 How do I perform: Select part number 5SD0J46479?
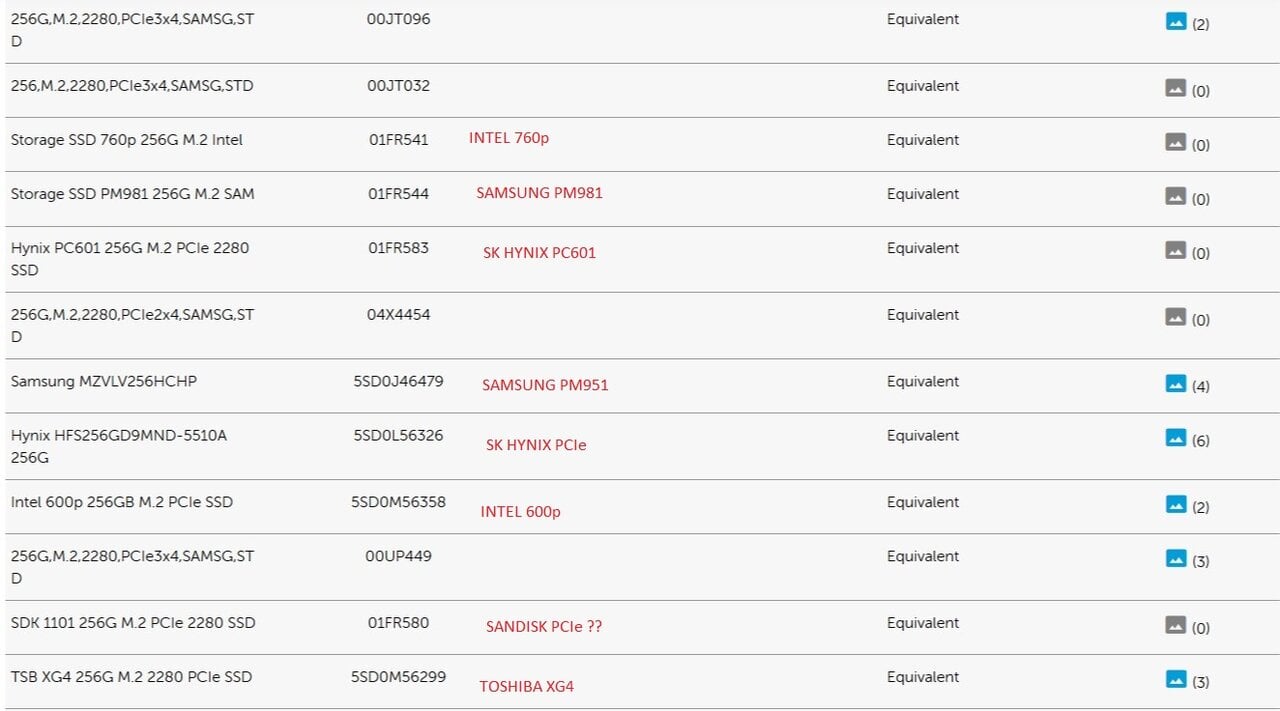[x=398, y=381]
